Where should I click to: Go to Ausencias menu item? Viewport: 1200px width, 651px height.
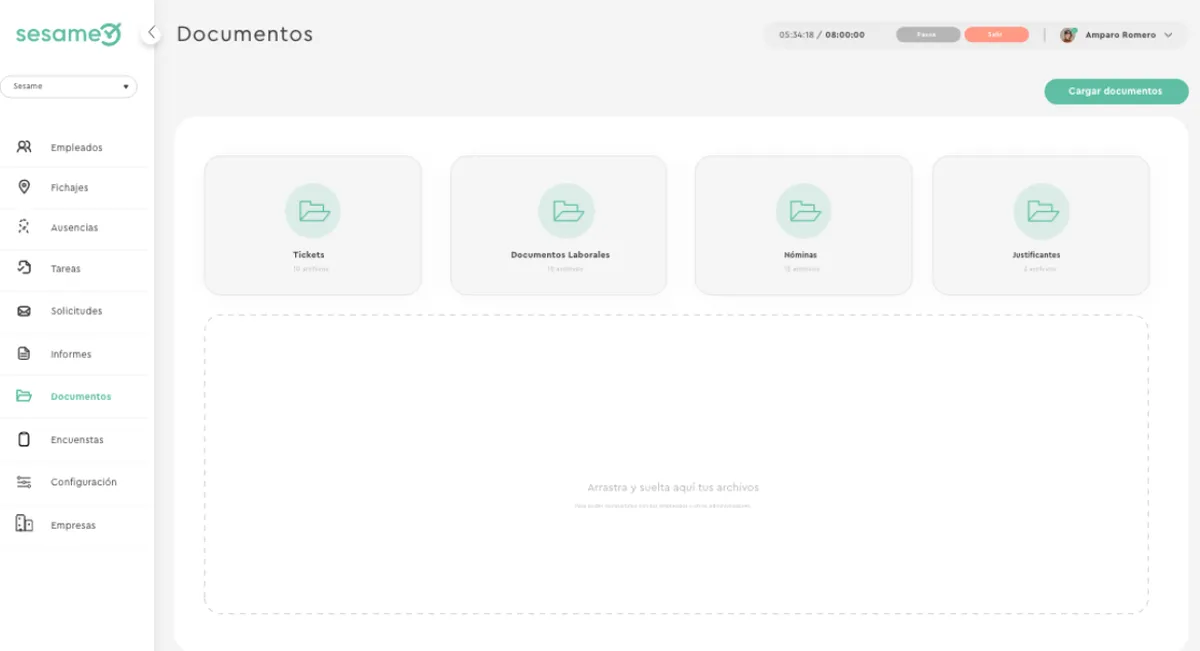[77, 227]
